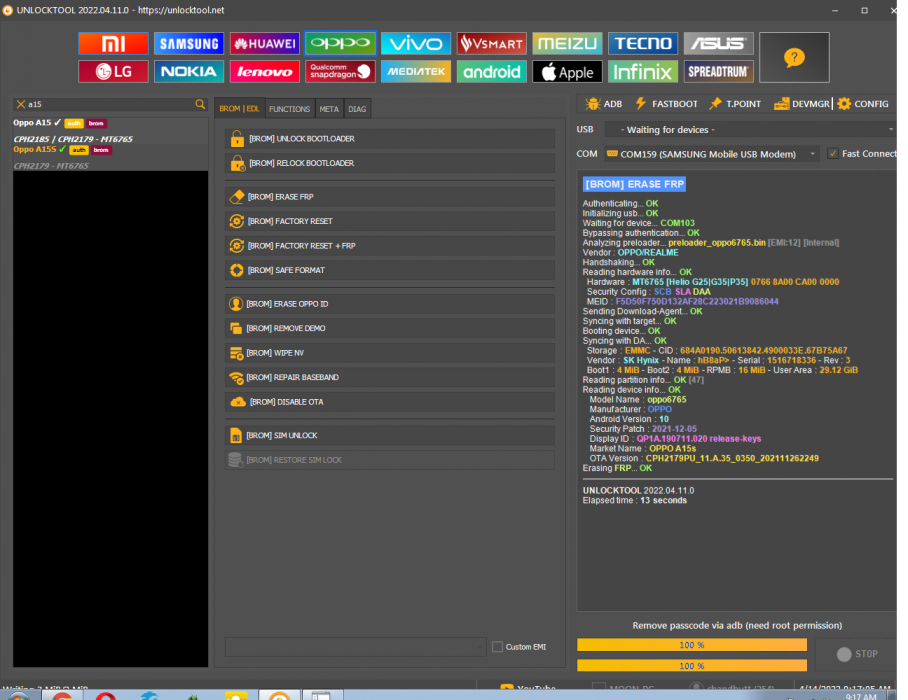
Task: Click the 'Erasing FRP... OK' log line
Action: pyautogui.click(x=617, y=468)
